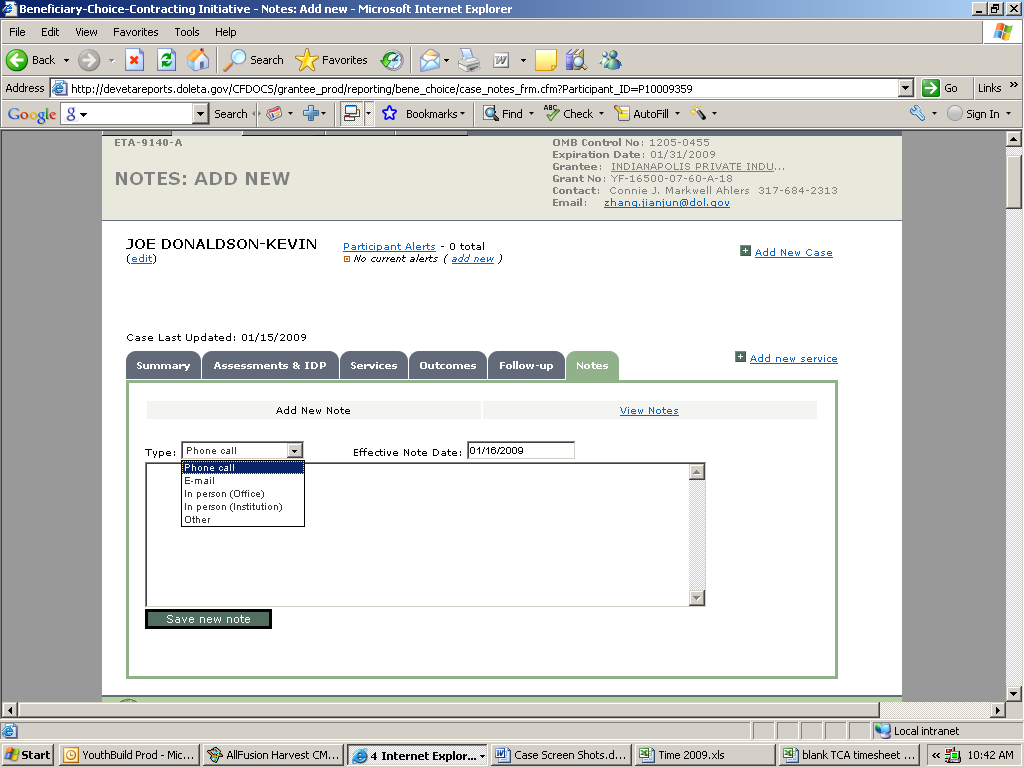Click Google toolbar spell Check icon
Screen dimensions: 1024x768
[552, 114]
